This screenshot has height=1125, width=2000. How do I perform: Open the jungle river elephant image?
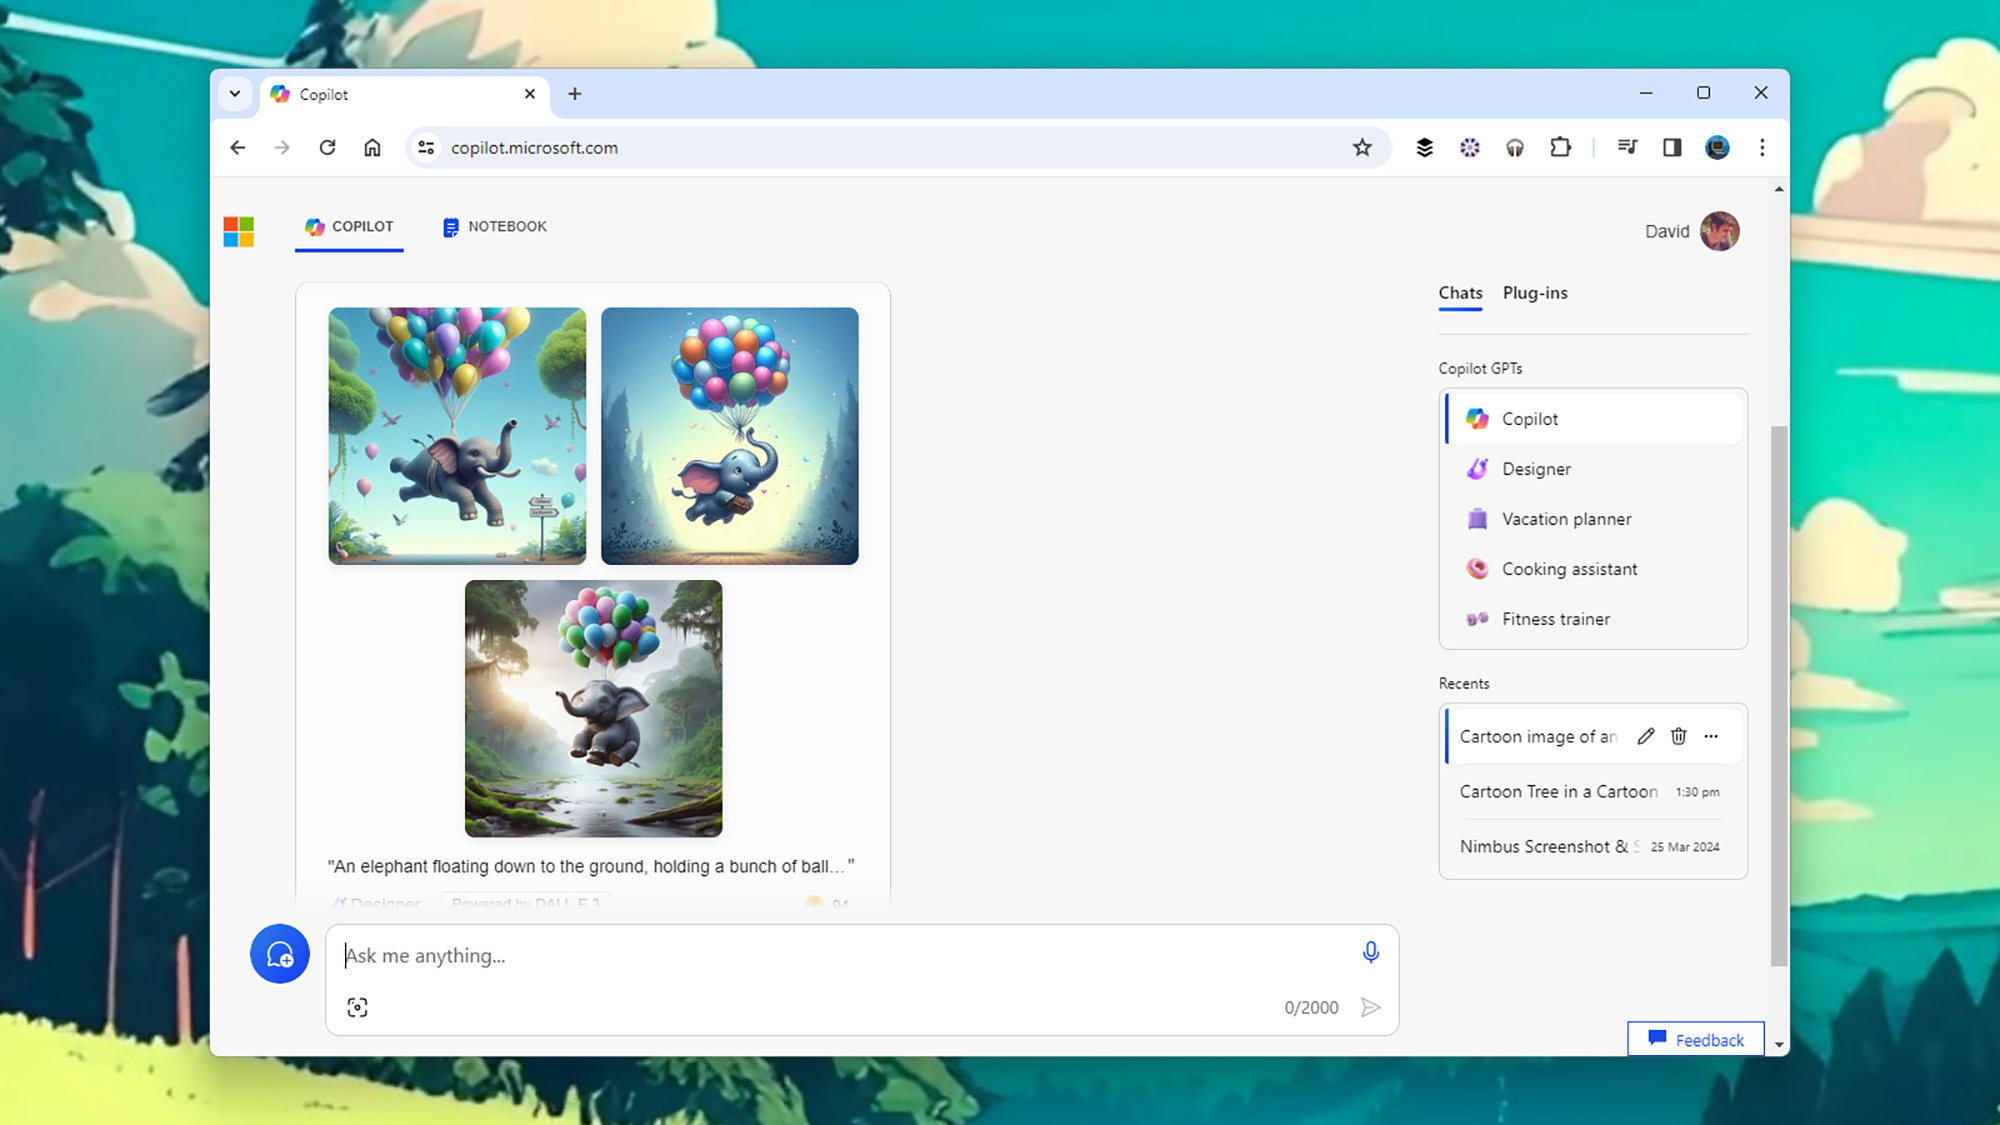pos(593,708)
